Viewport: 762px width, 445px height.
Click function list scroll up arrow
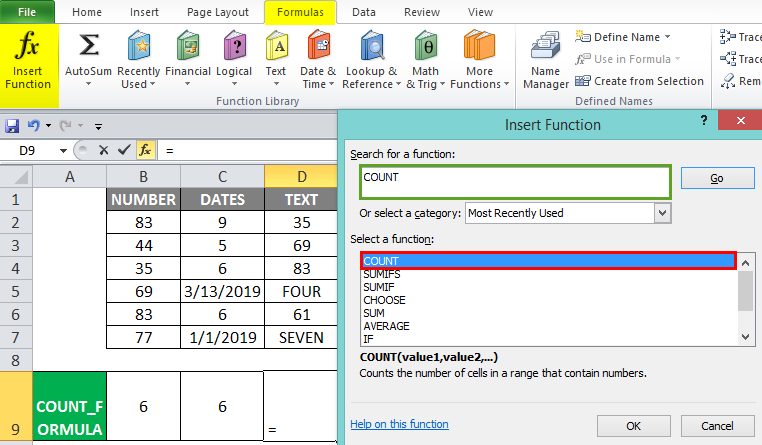745,263
